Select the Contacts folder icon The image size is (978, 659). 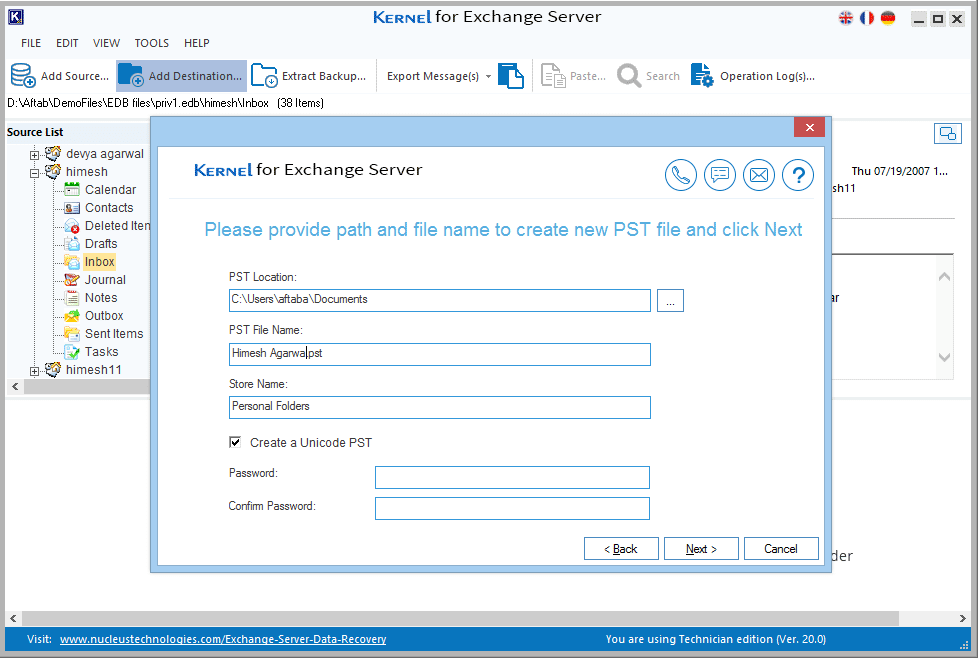[72, 208]
